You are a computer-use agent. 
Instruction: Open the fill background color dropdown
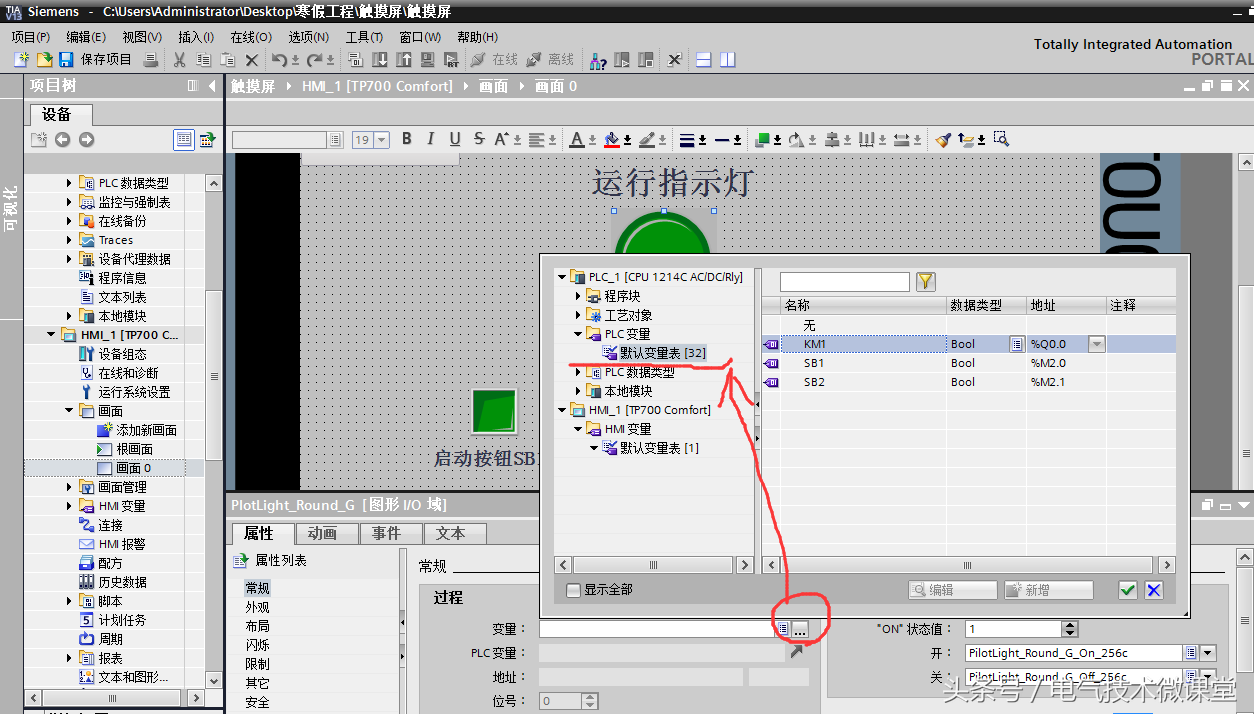(627, 140)
